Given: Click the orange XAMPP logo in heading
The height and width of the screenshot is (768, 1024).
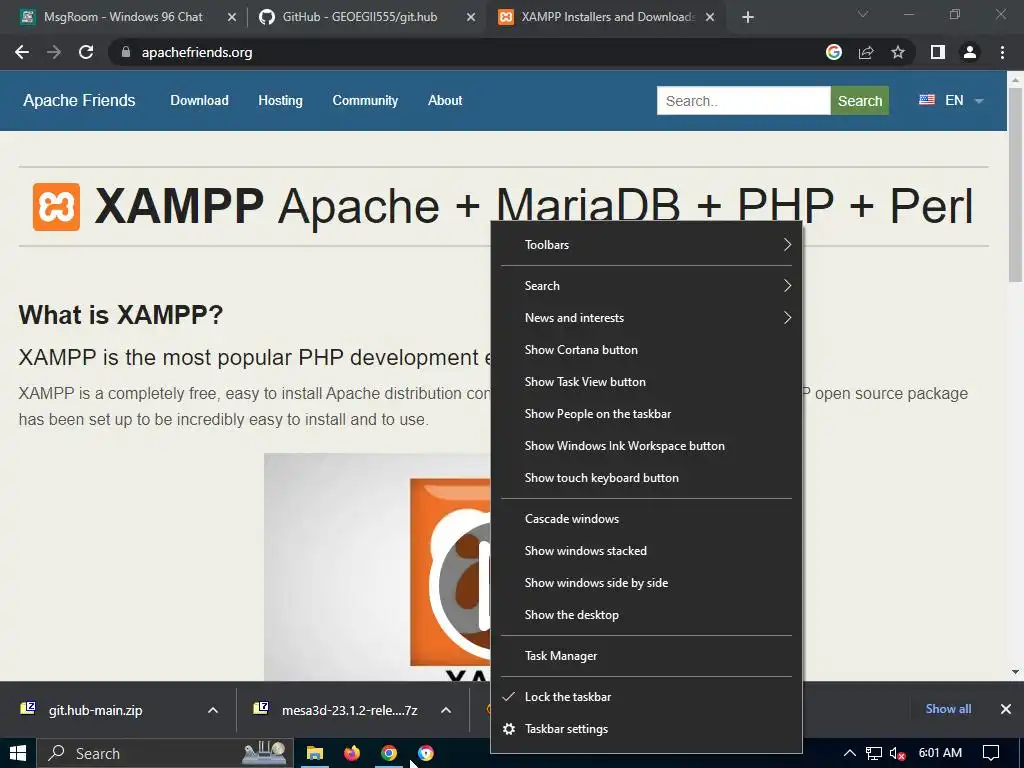Looking at the screenshot, I should (x=56, y=207).
